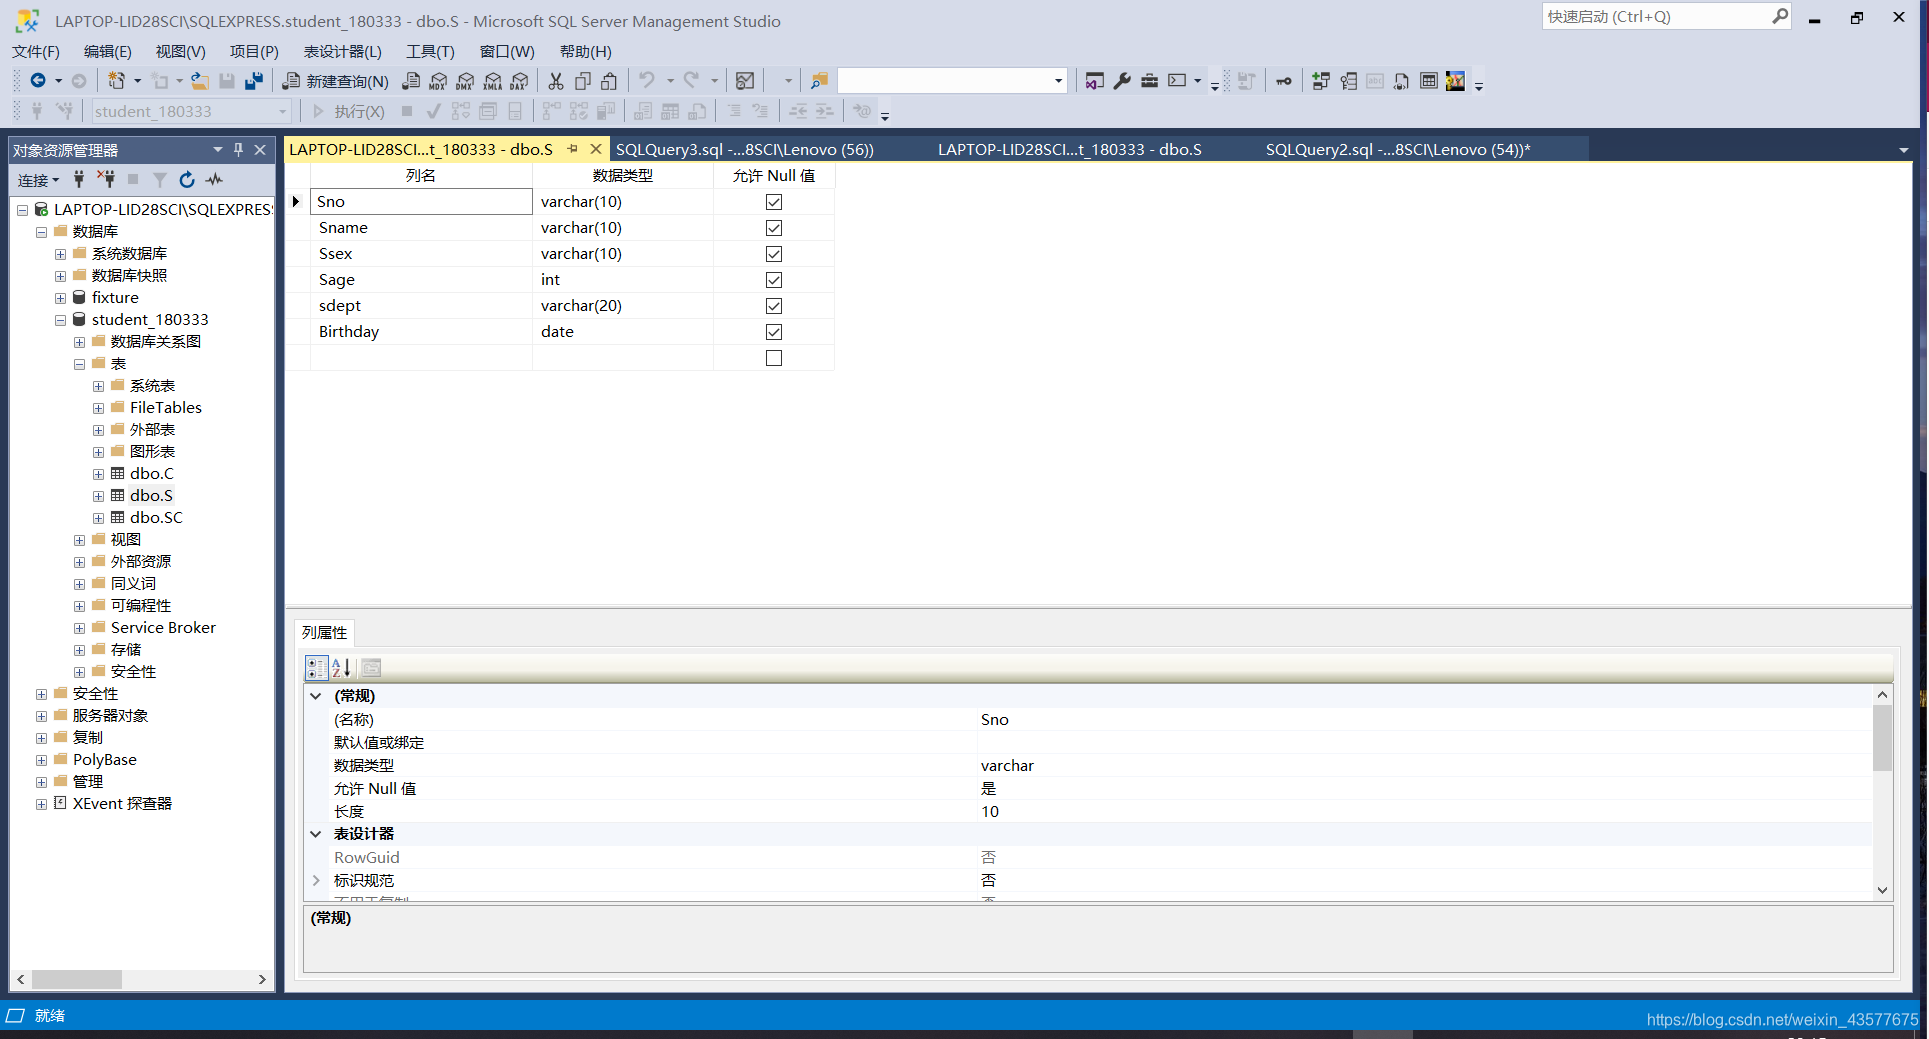Toggle Allow Null checkbox for Birthday

(774, 332)
